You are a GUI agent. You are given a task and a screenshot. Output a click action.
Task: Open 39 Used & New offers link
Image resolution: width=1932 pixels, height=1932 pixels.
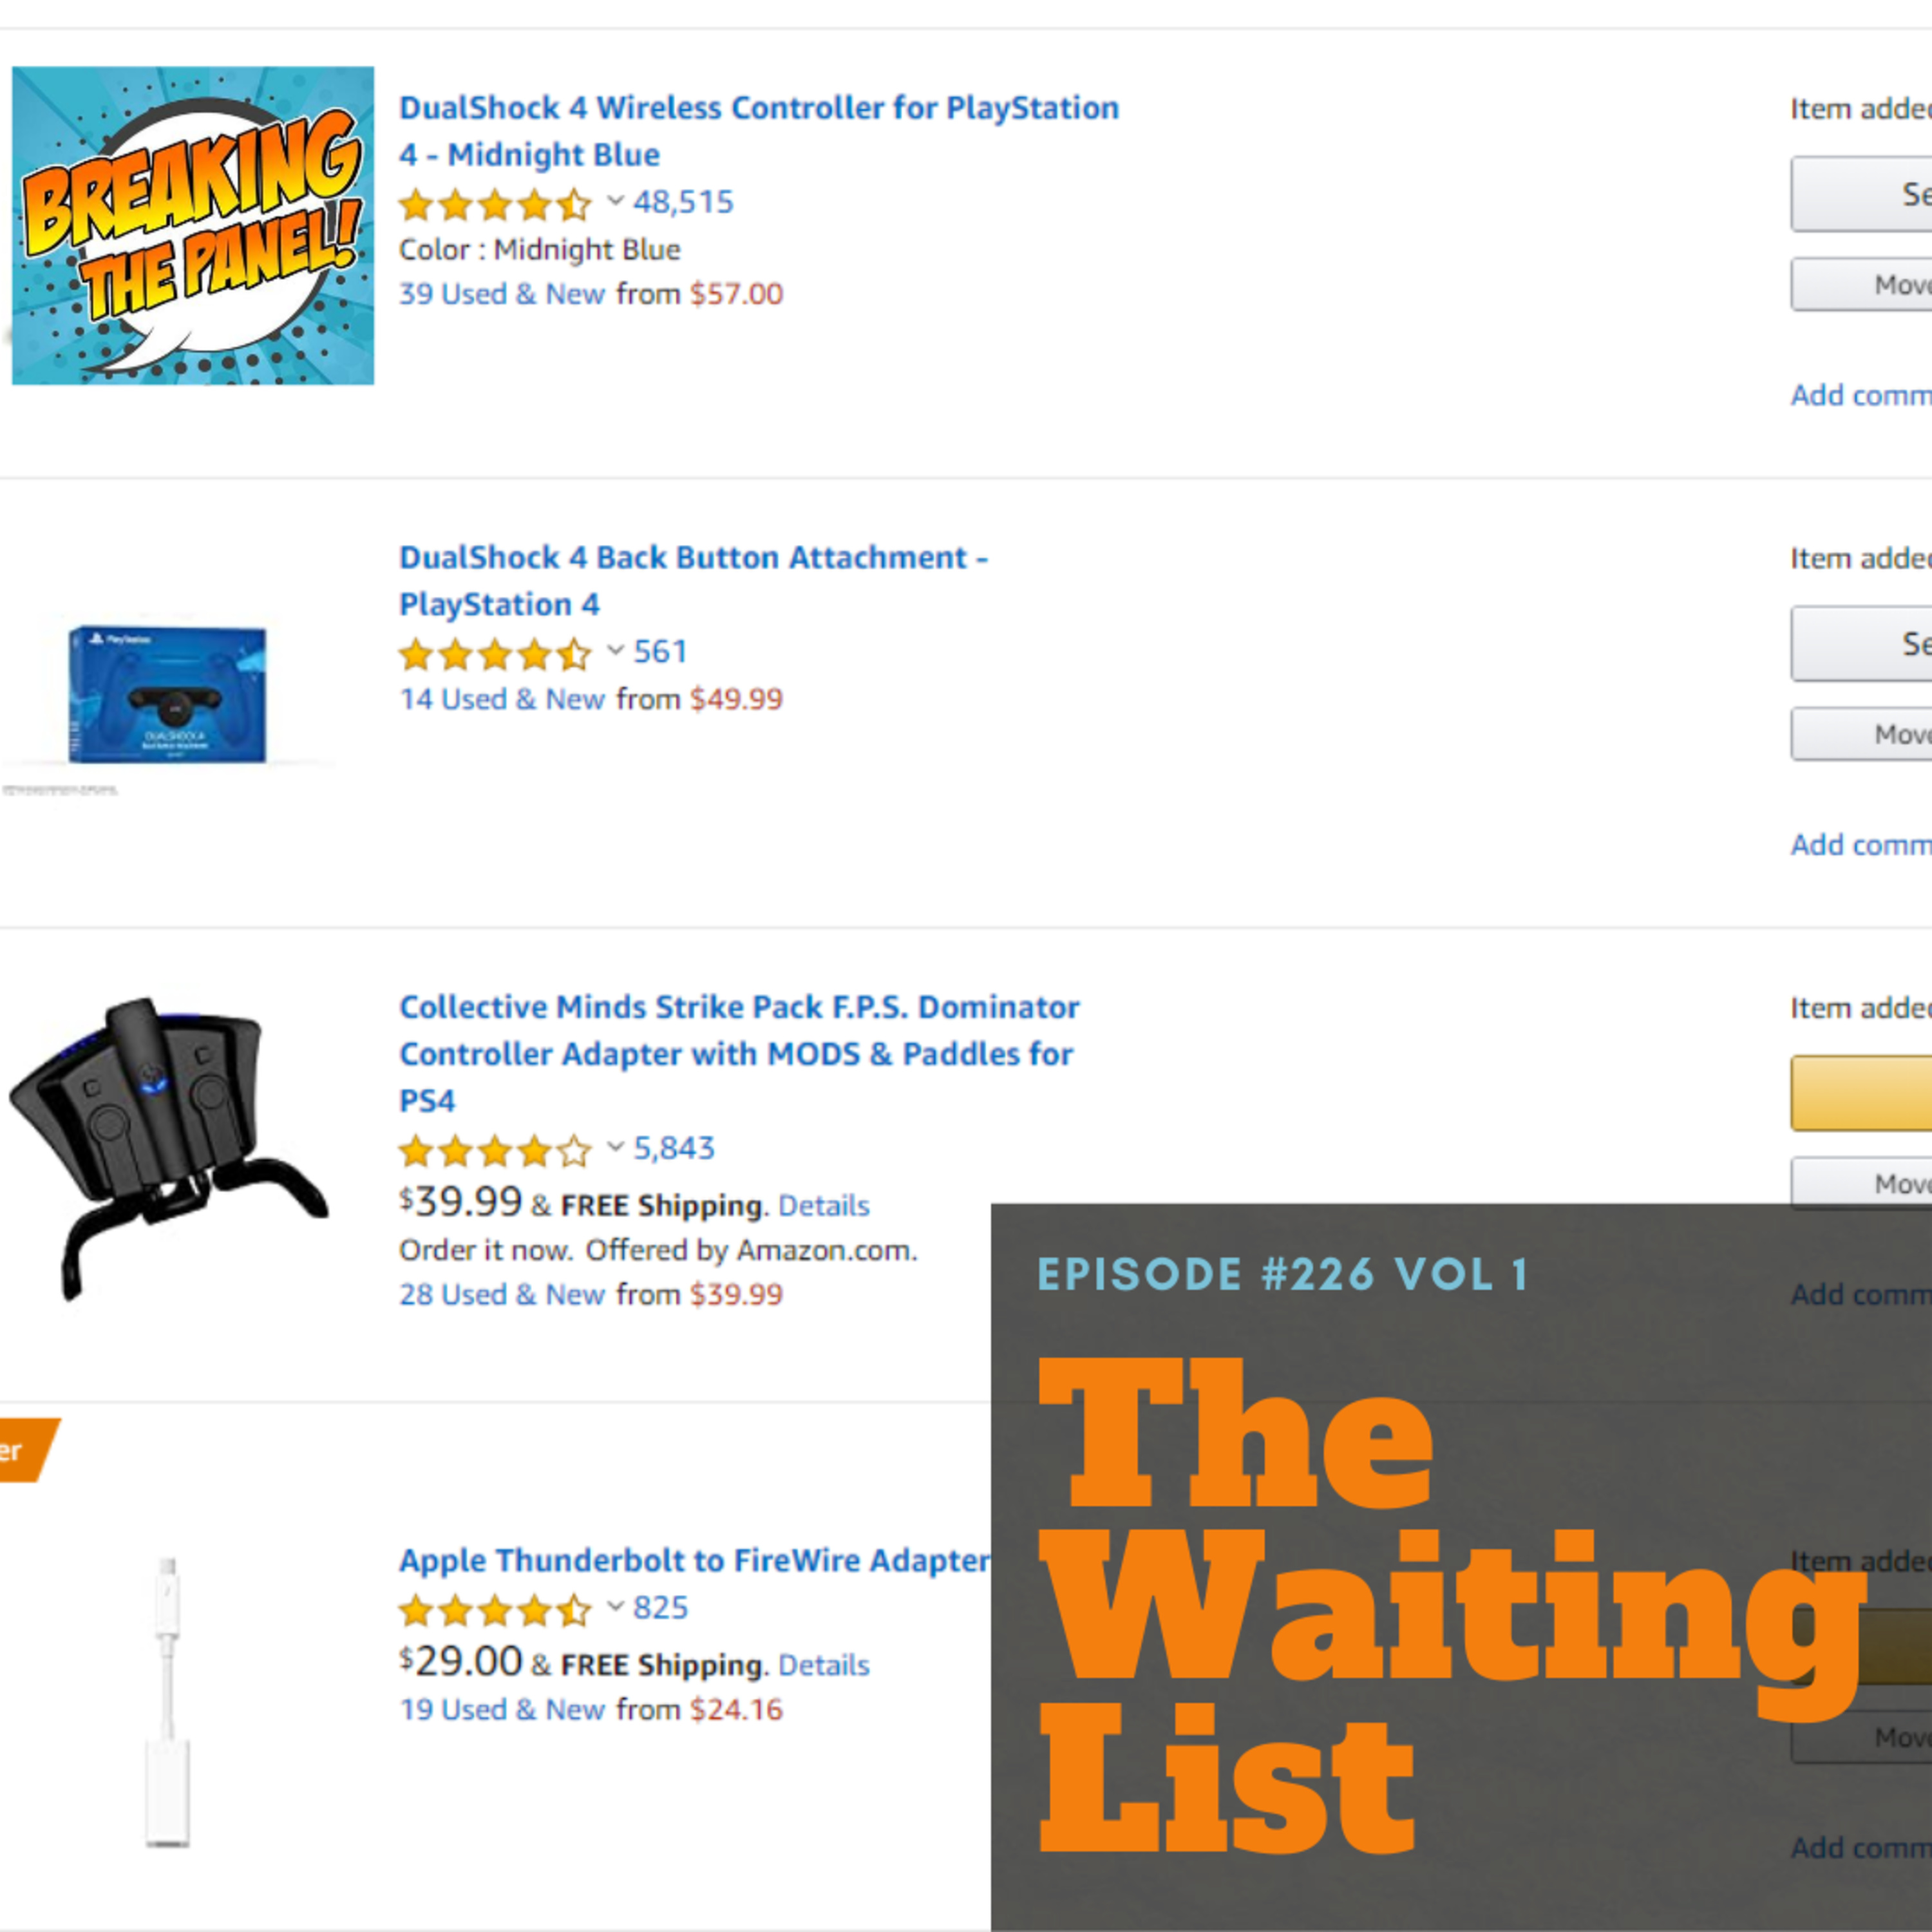pyautogui.click(x=501, y=294)
